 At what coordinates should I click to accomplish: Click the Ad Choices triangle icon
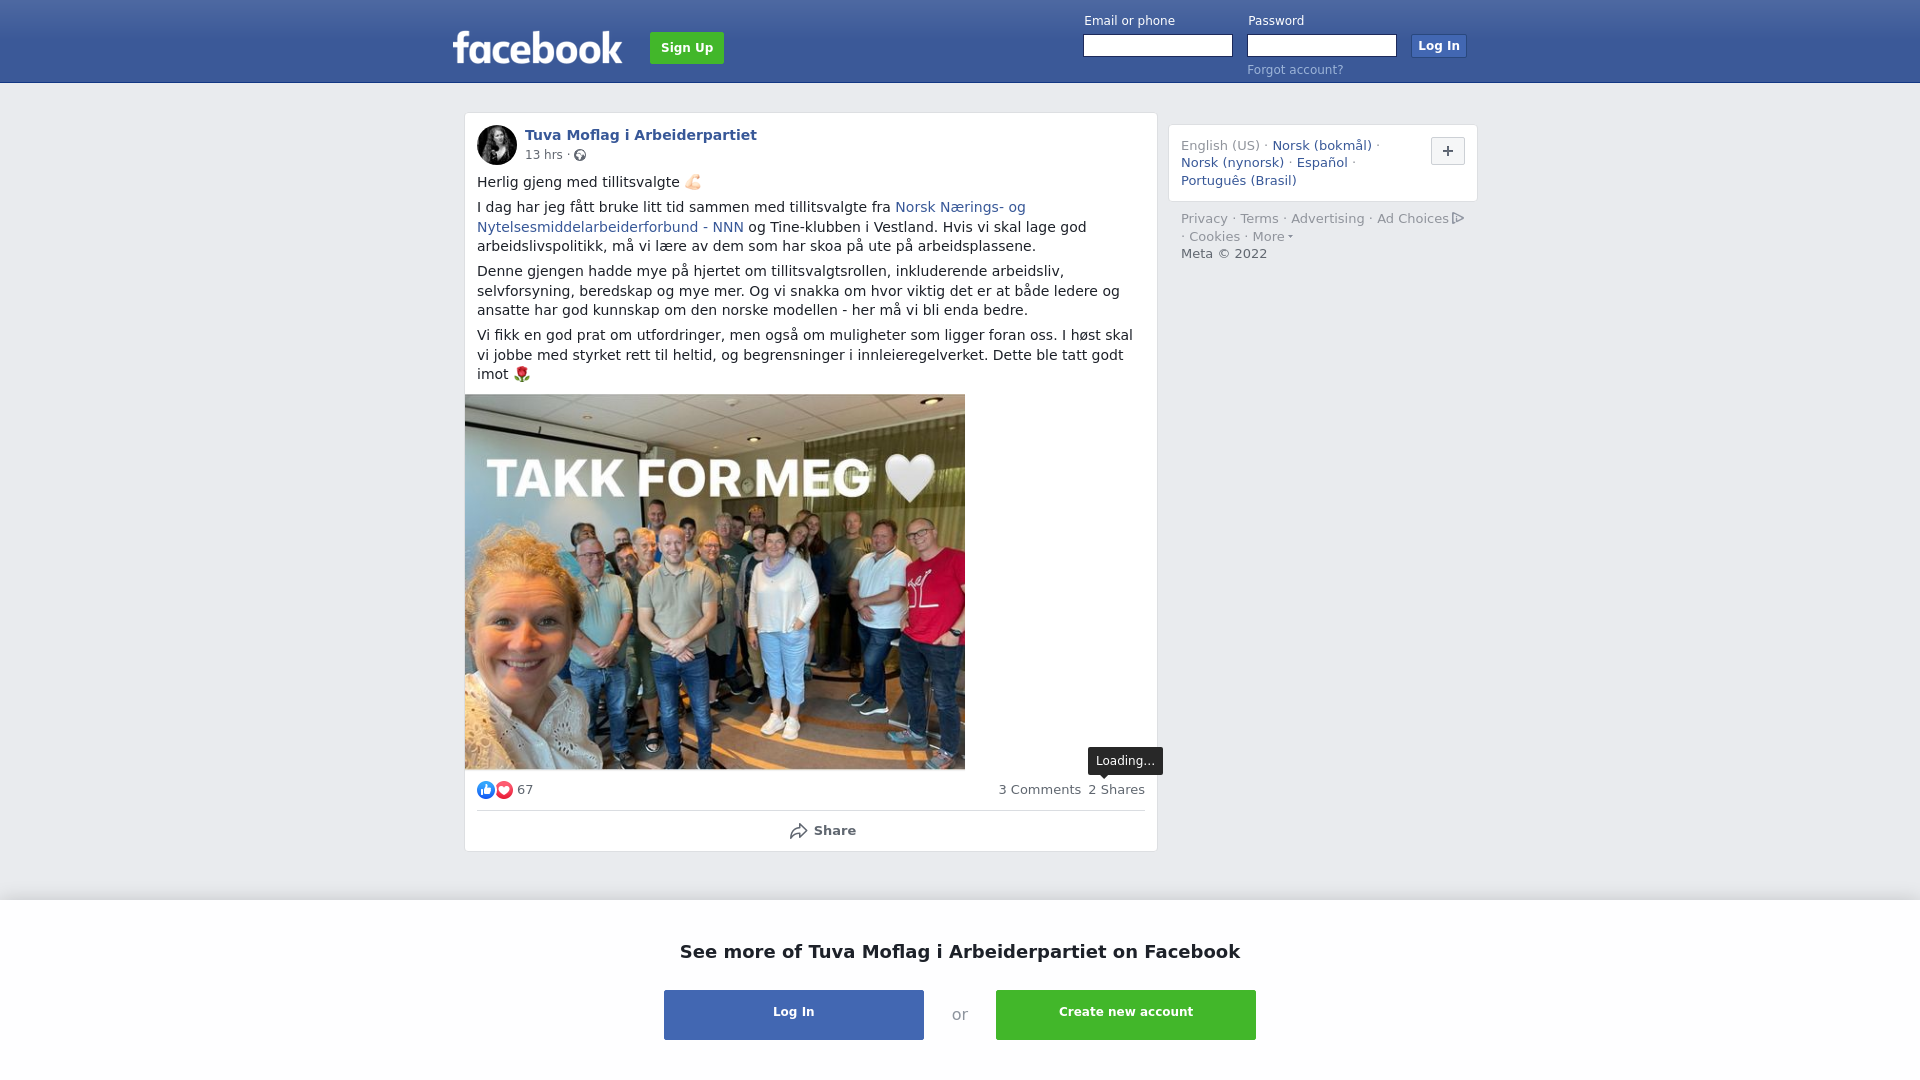(1458, 218)
